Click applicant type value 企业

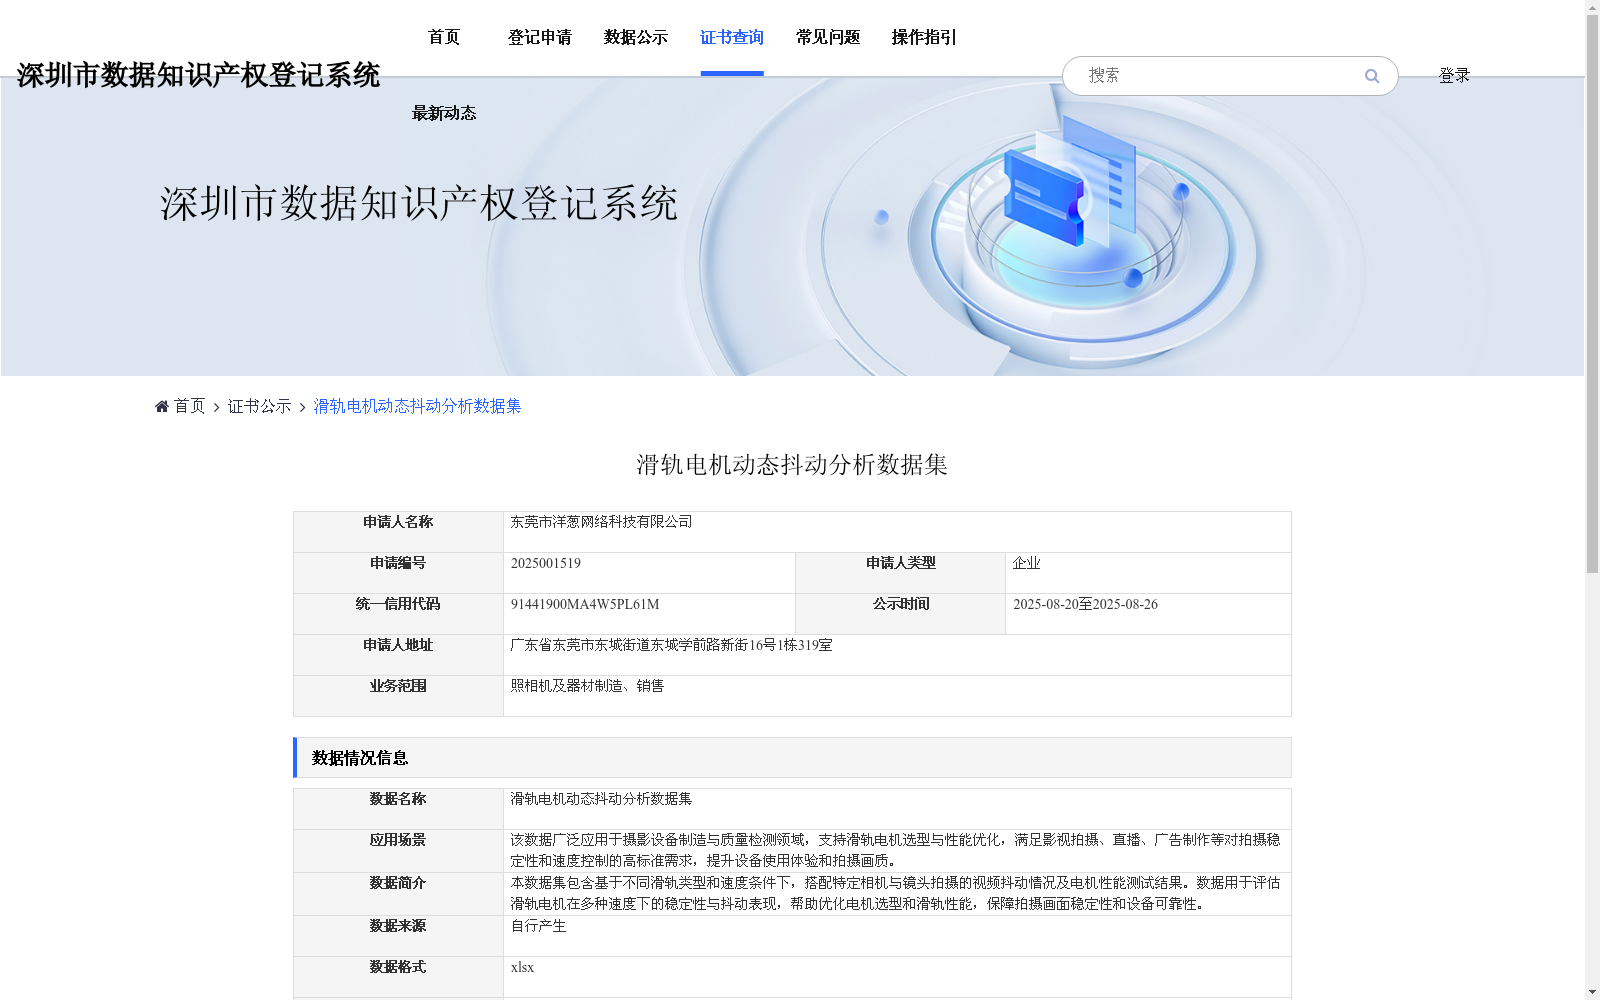[x=1027, y=563]
